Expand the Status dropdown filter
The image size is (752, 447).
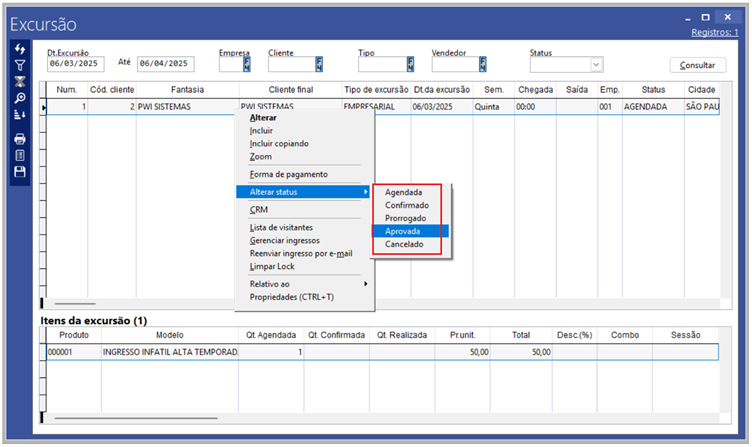click(x=597, y=64)
